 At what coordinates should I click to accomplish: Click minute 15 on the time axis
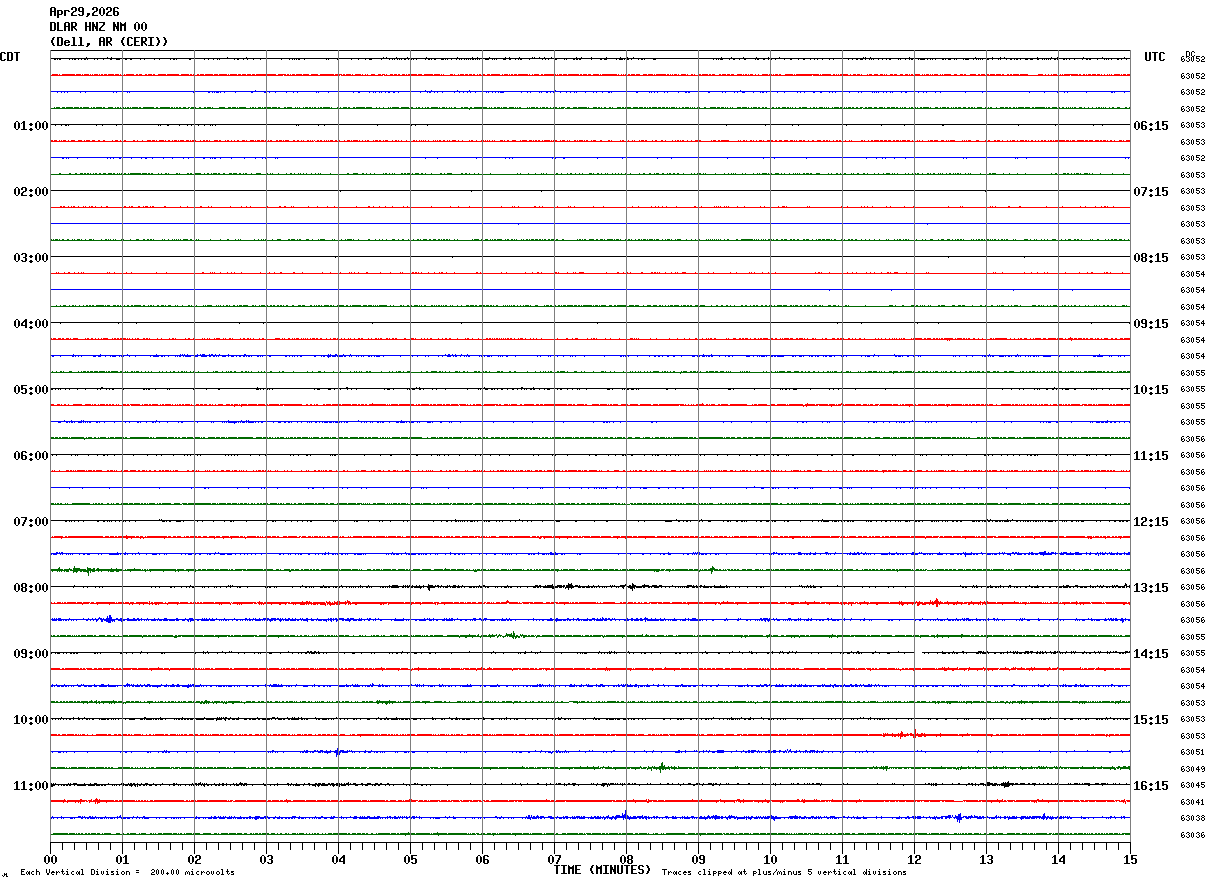click(x=1130, y=859)
